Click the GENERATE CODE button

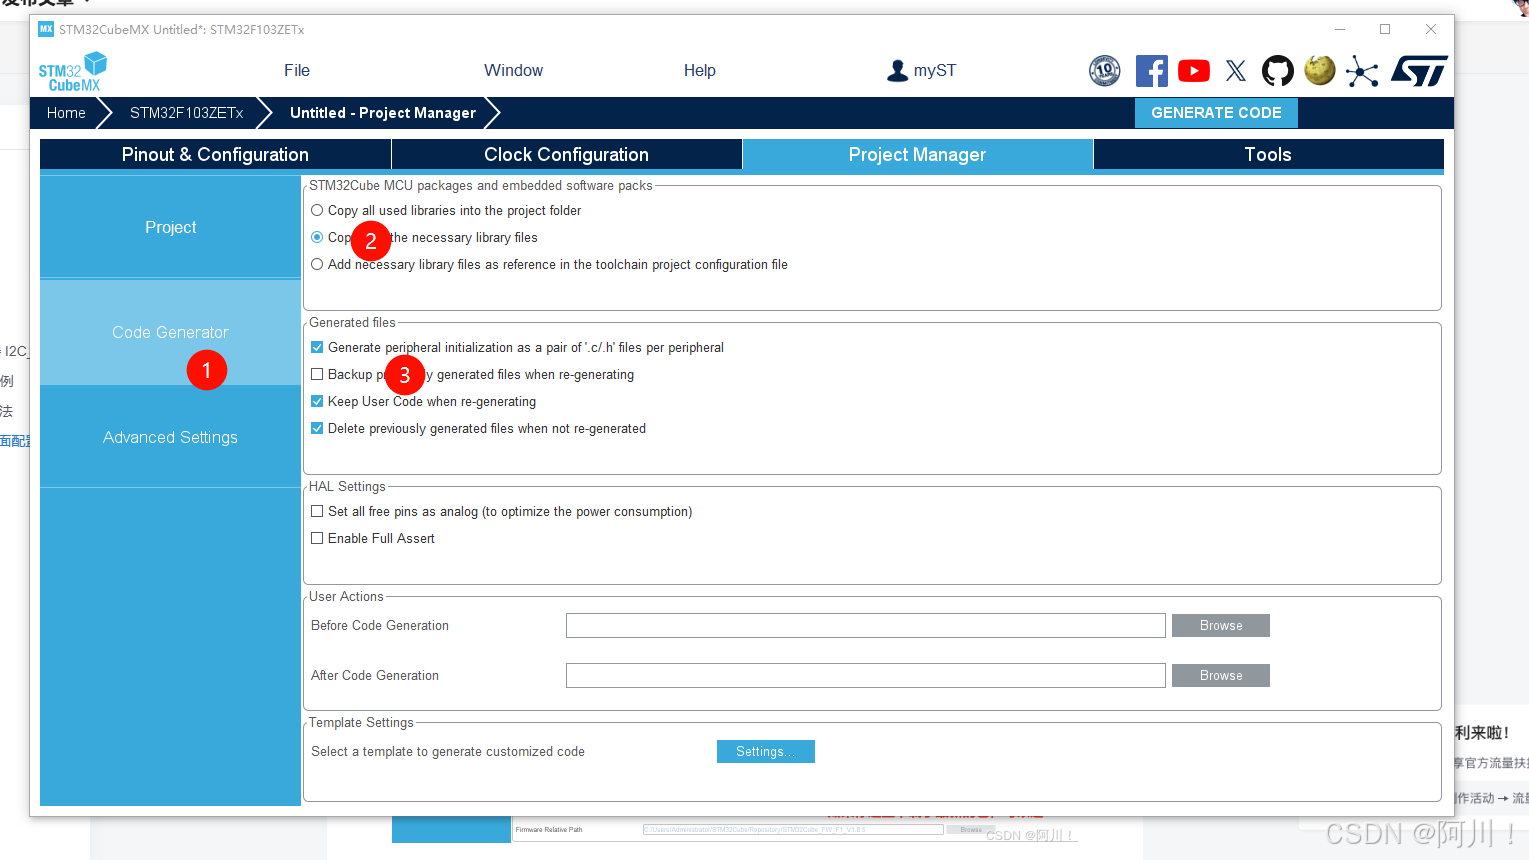(x=1216, y=112)
